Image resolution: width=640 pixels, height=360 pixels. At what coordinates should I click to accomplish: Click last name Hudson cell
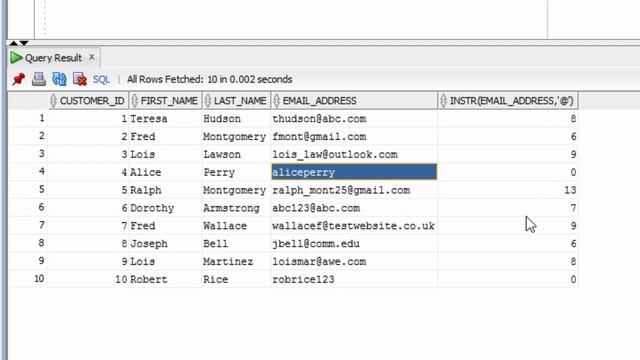236,119
